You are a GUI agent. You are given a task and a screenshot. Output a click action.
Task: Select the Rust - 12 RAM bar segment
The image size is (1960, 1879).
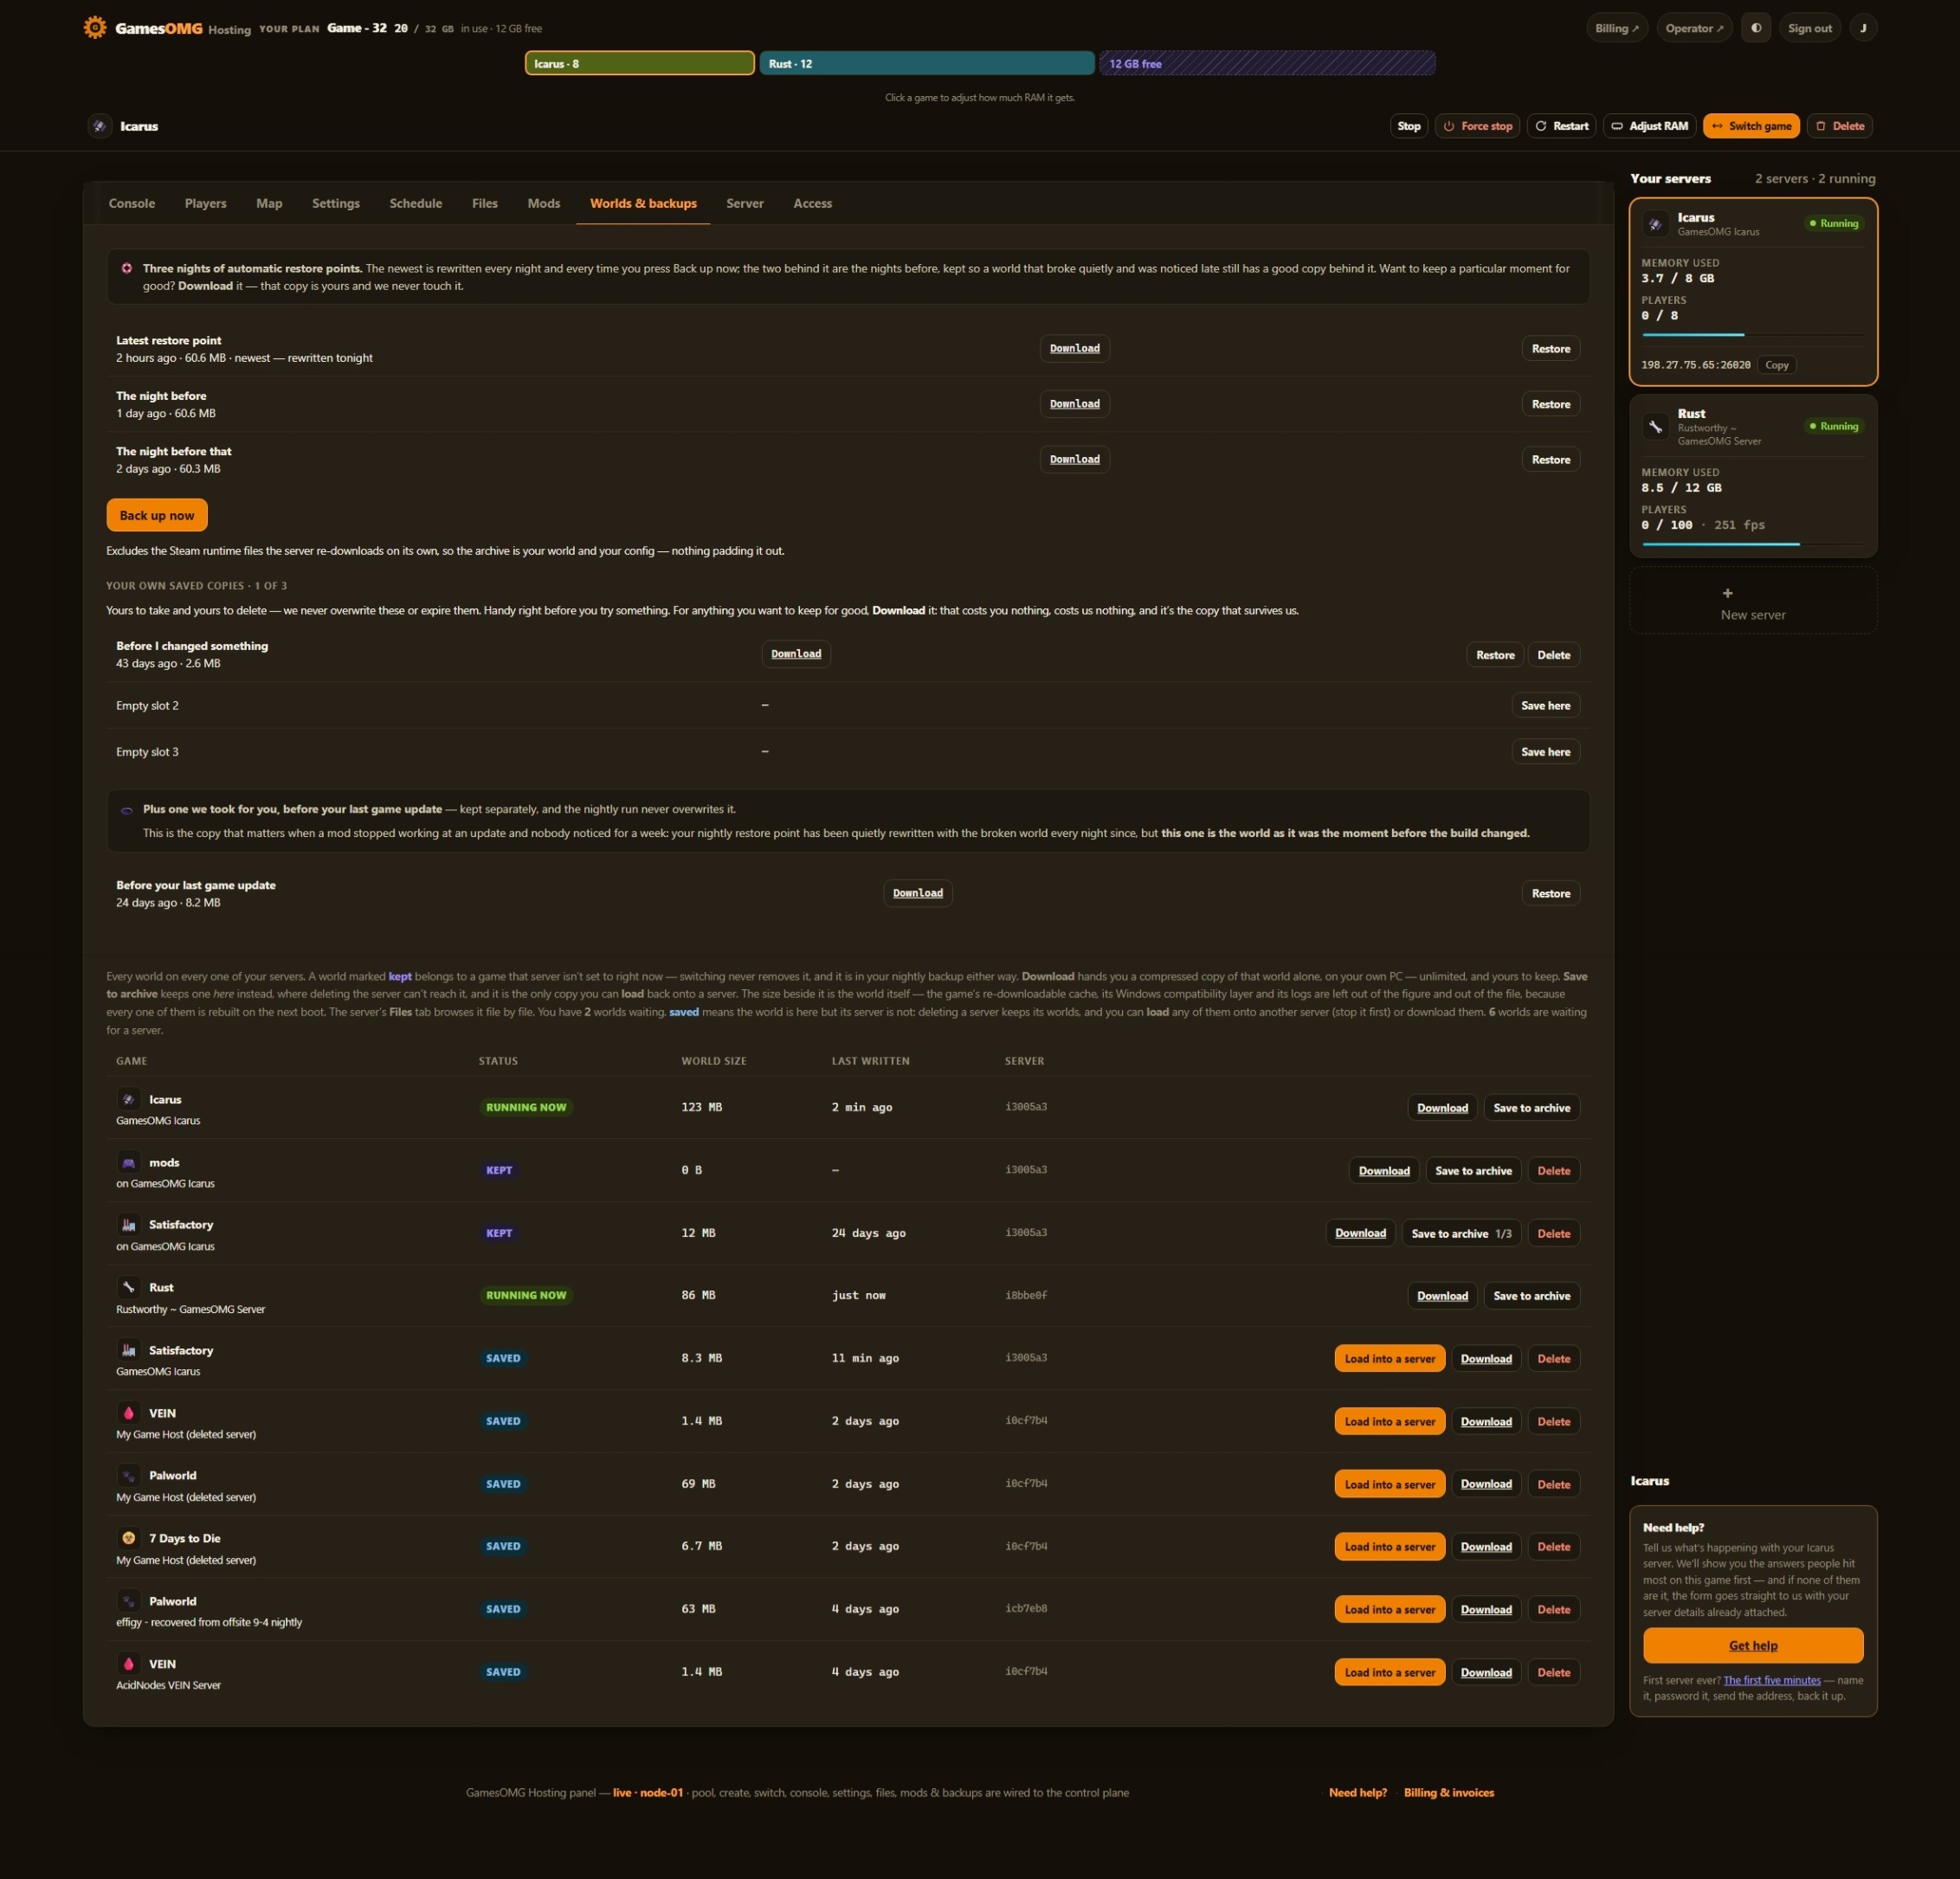point(927,63)
